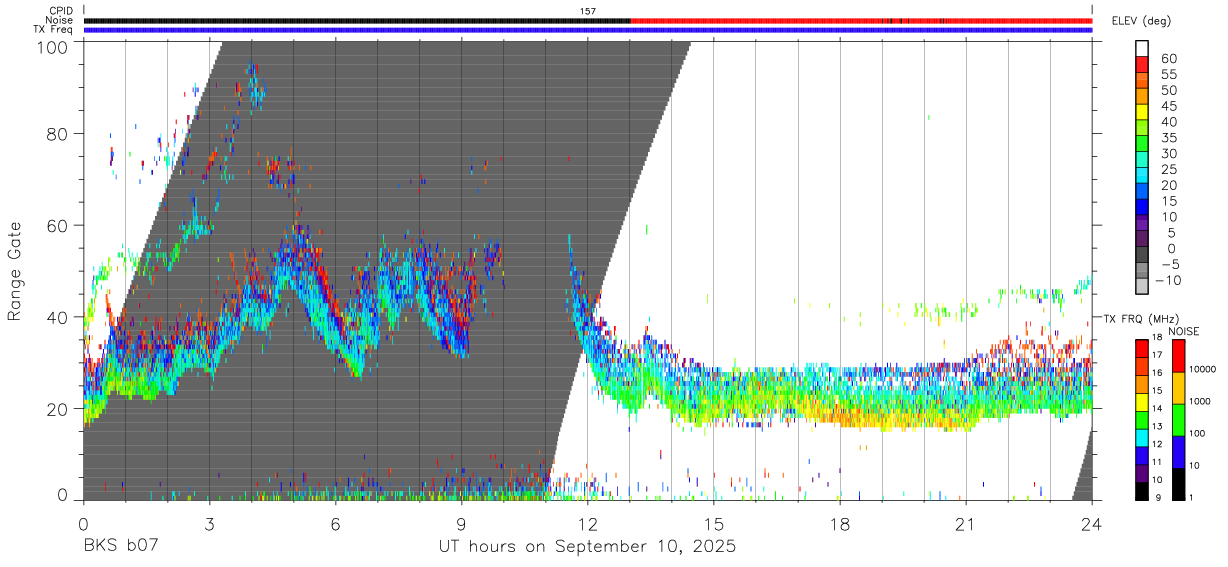
Task: Click the 18 tick on the UT hours axis
Action: (x=839, y=523)
